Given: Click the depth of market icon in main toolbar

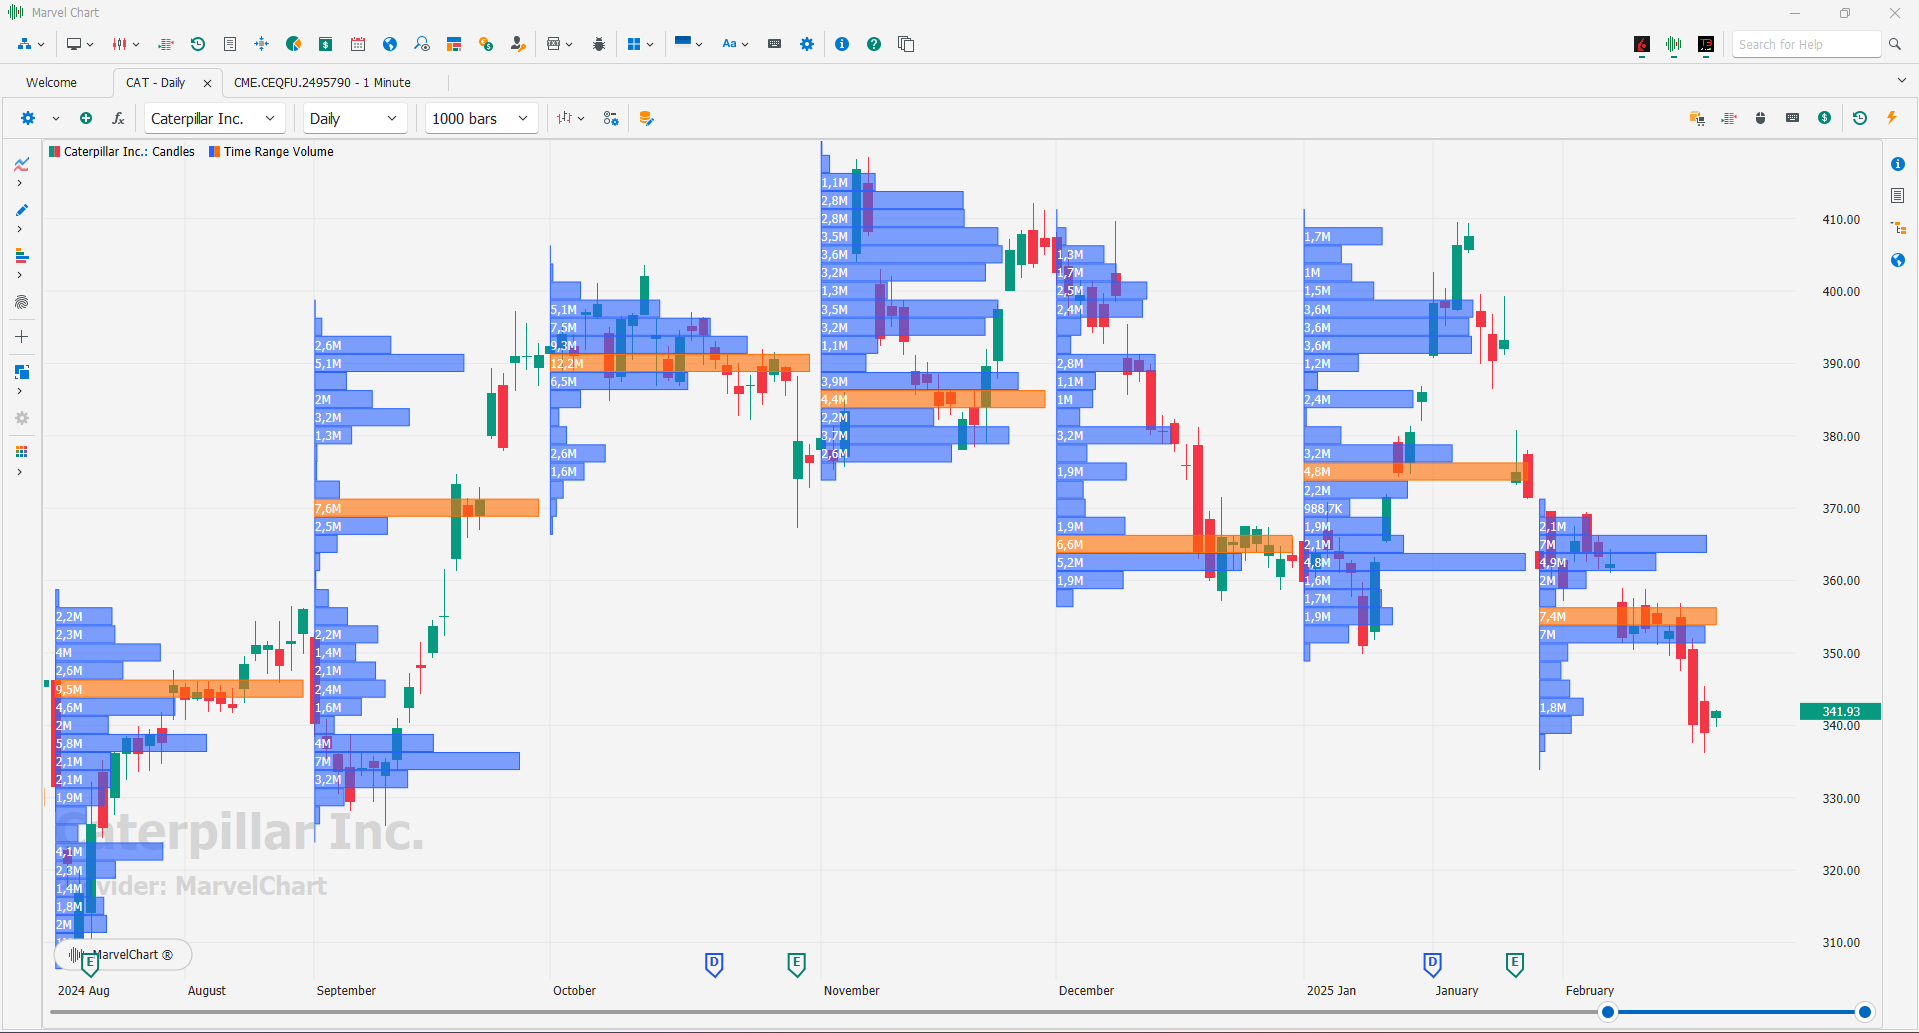Looking at the screenshot, I should 166,44.
